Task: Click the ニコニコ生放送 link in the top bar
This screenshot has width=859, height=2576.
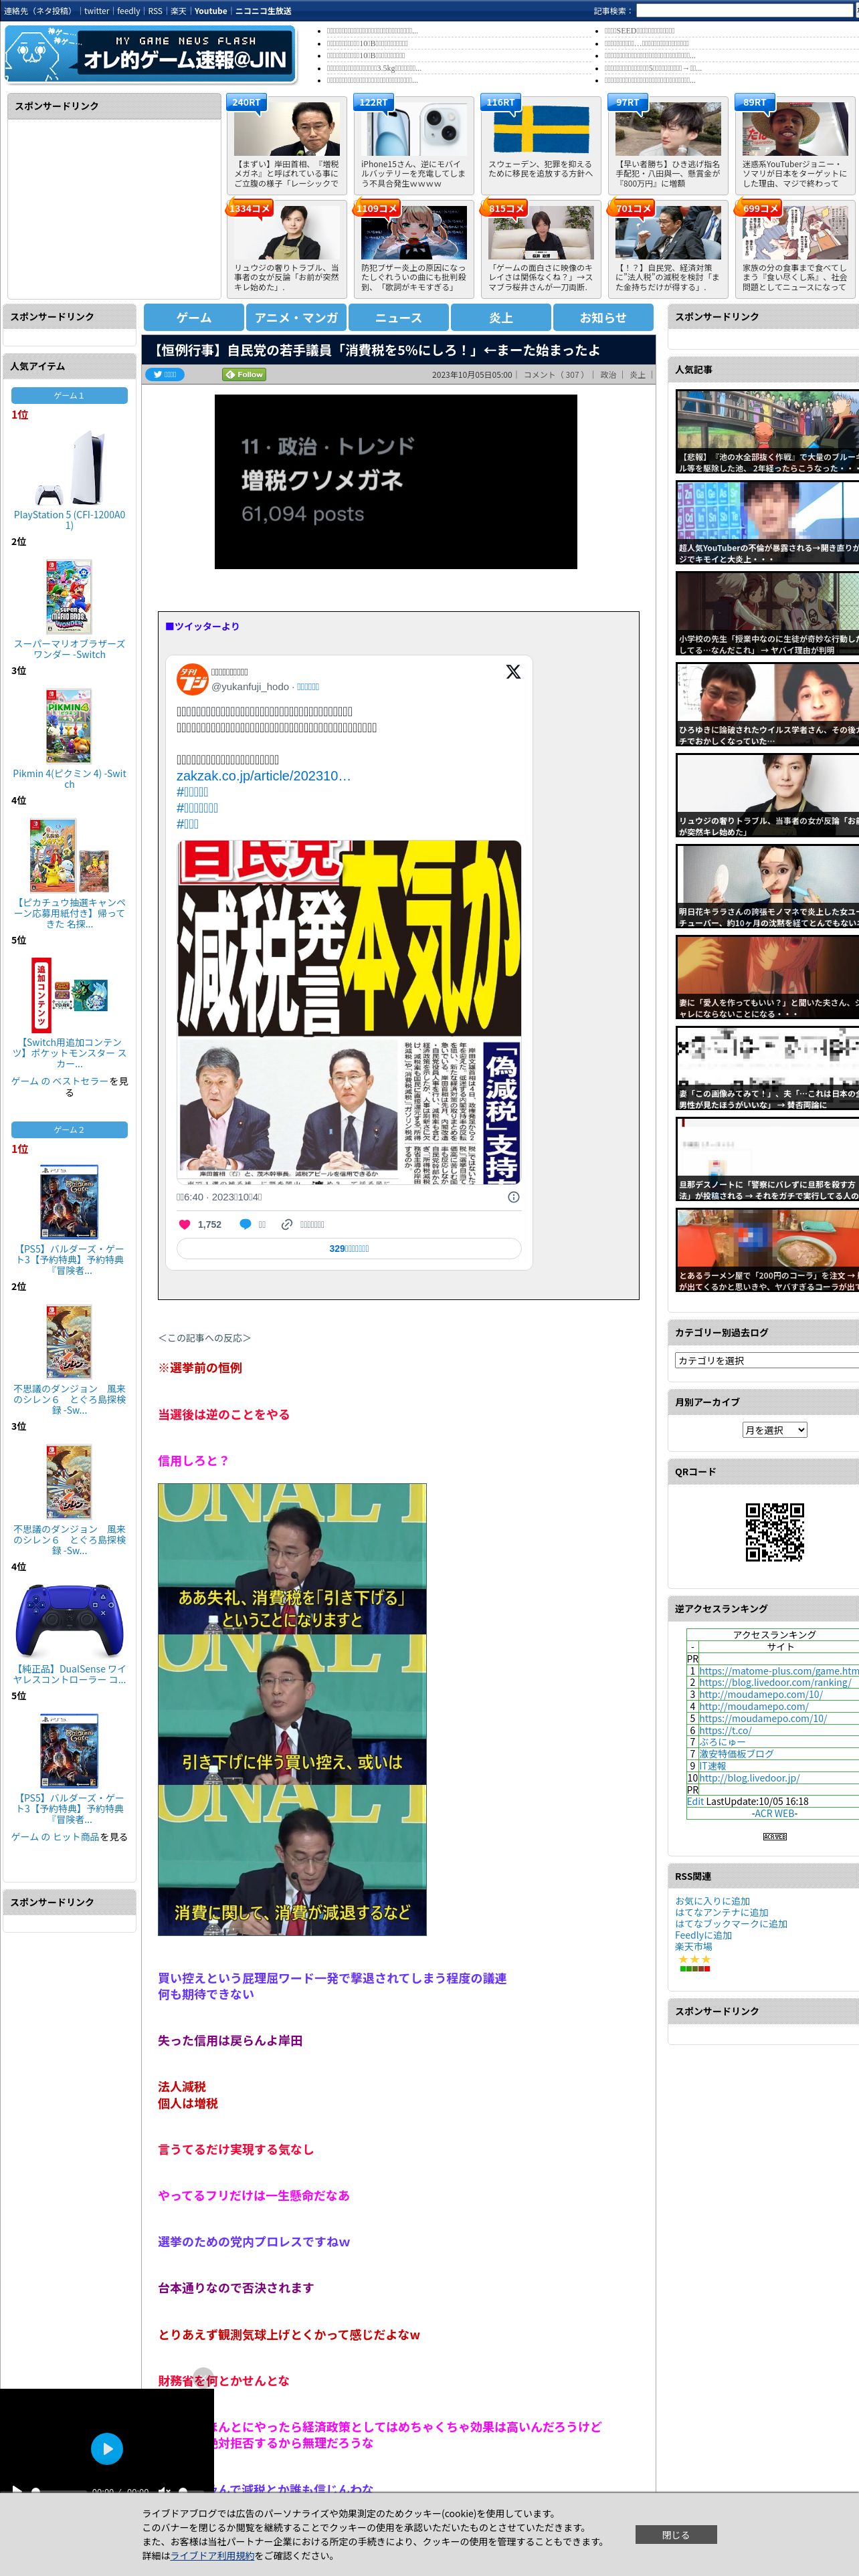Action: [x=263, y=11]
